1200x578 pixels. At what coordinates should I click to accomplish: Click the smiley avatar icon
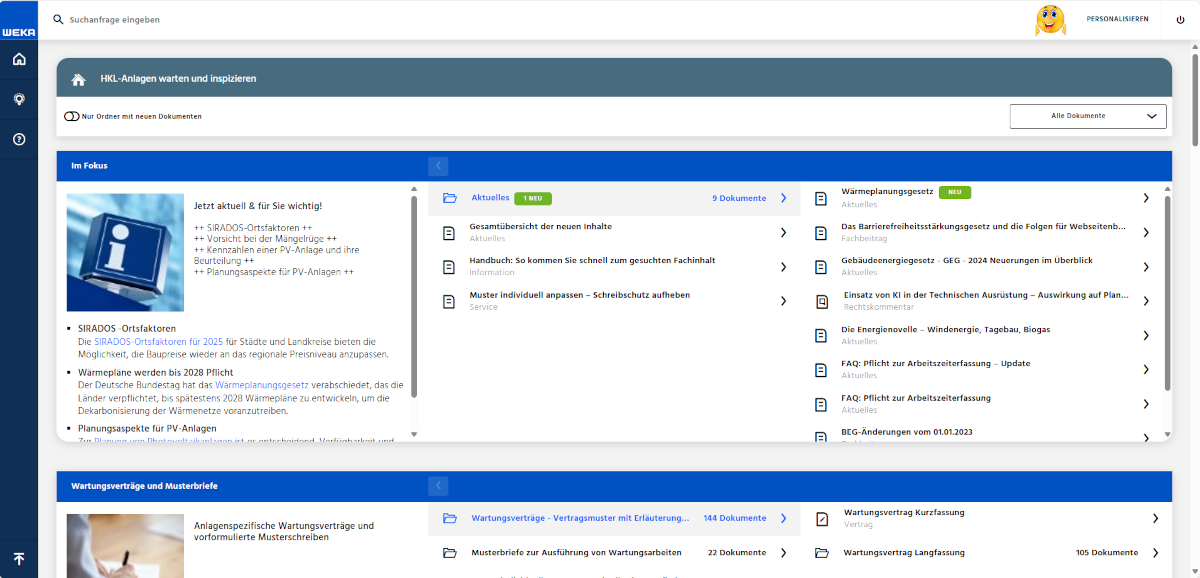pos(1050,20)
